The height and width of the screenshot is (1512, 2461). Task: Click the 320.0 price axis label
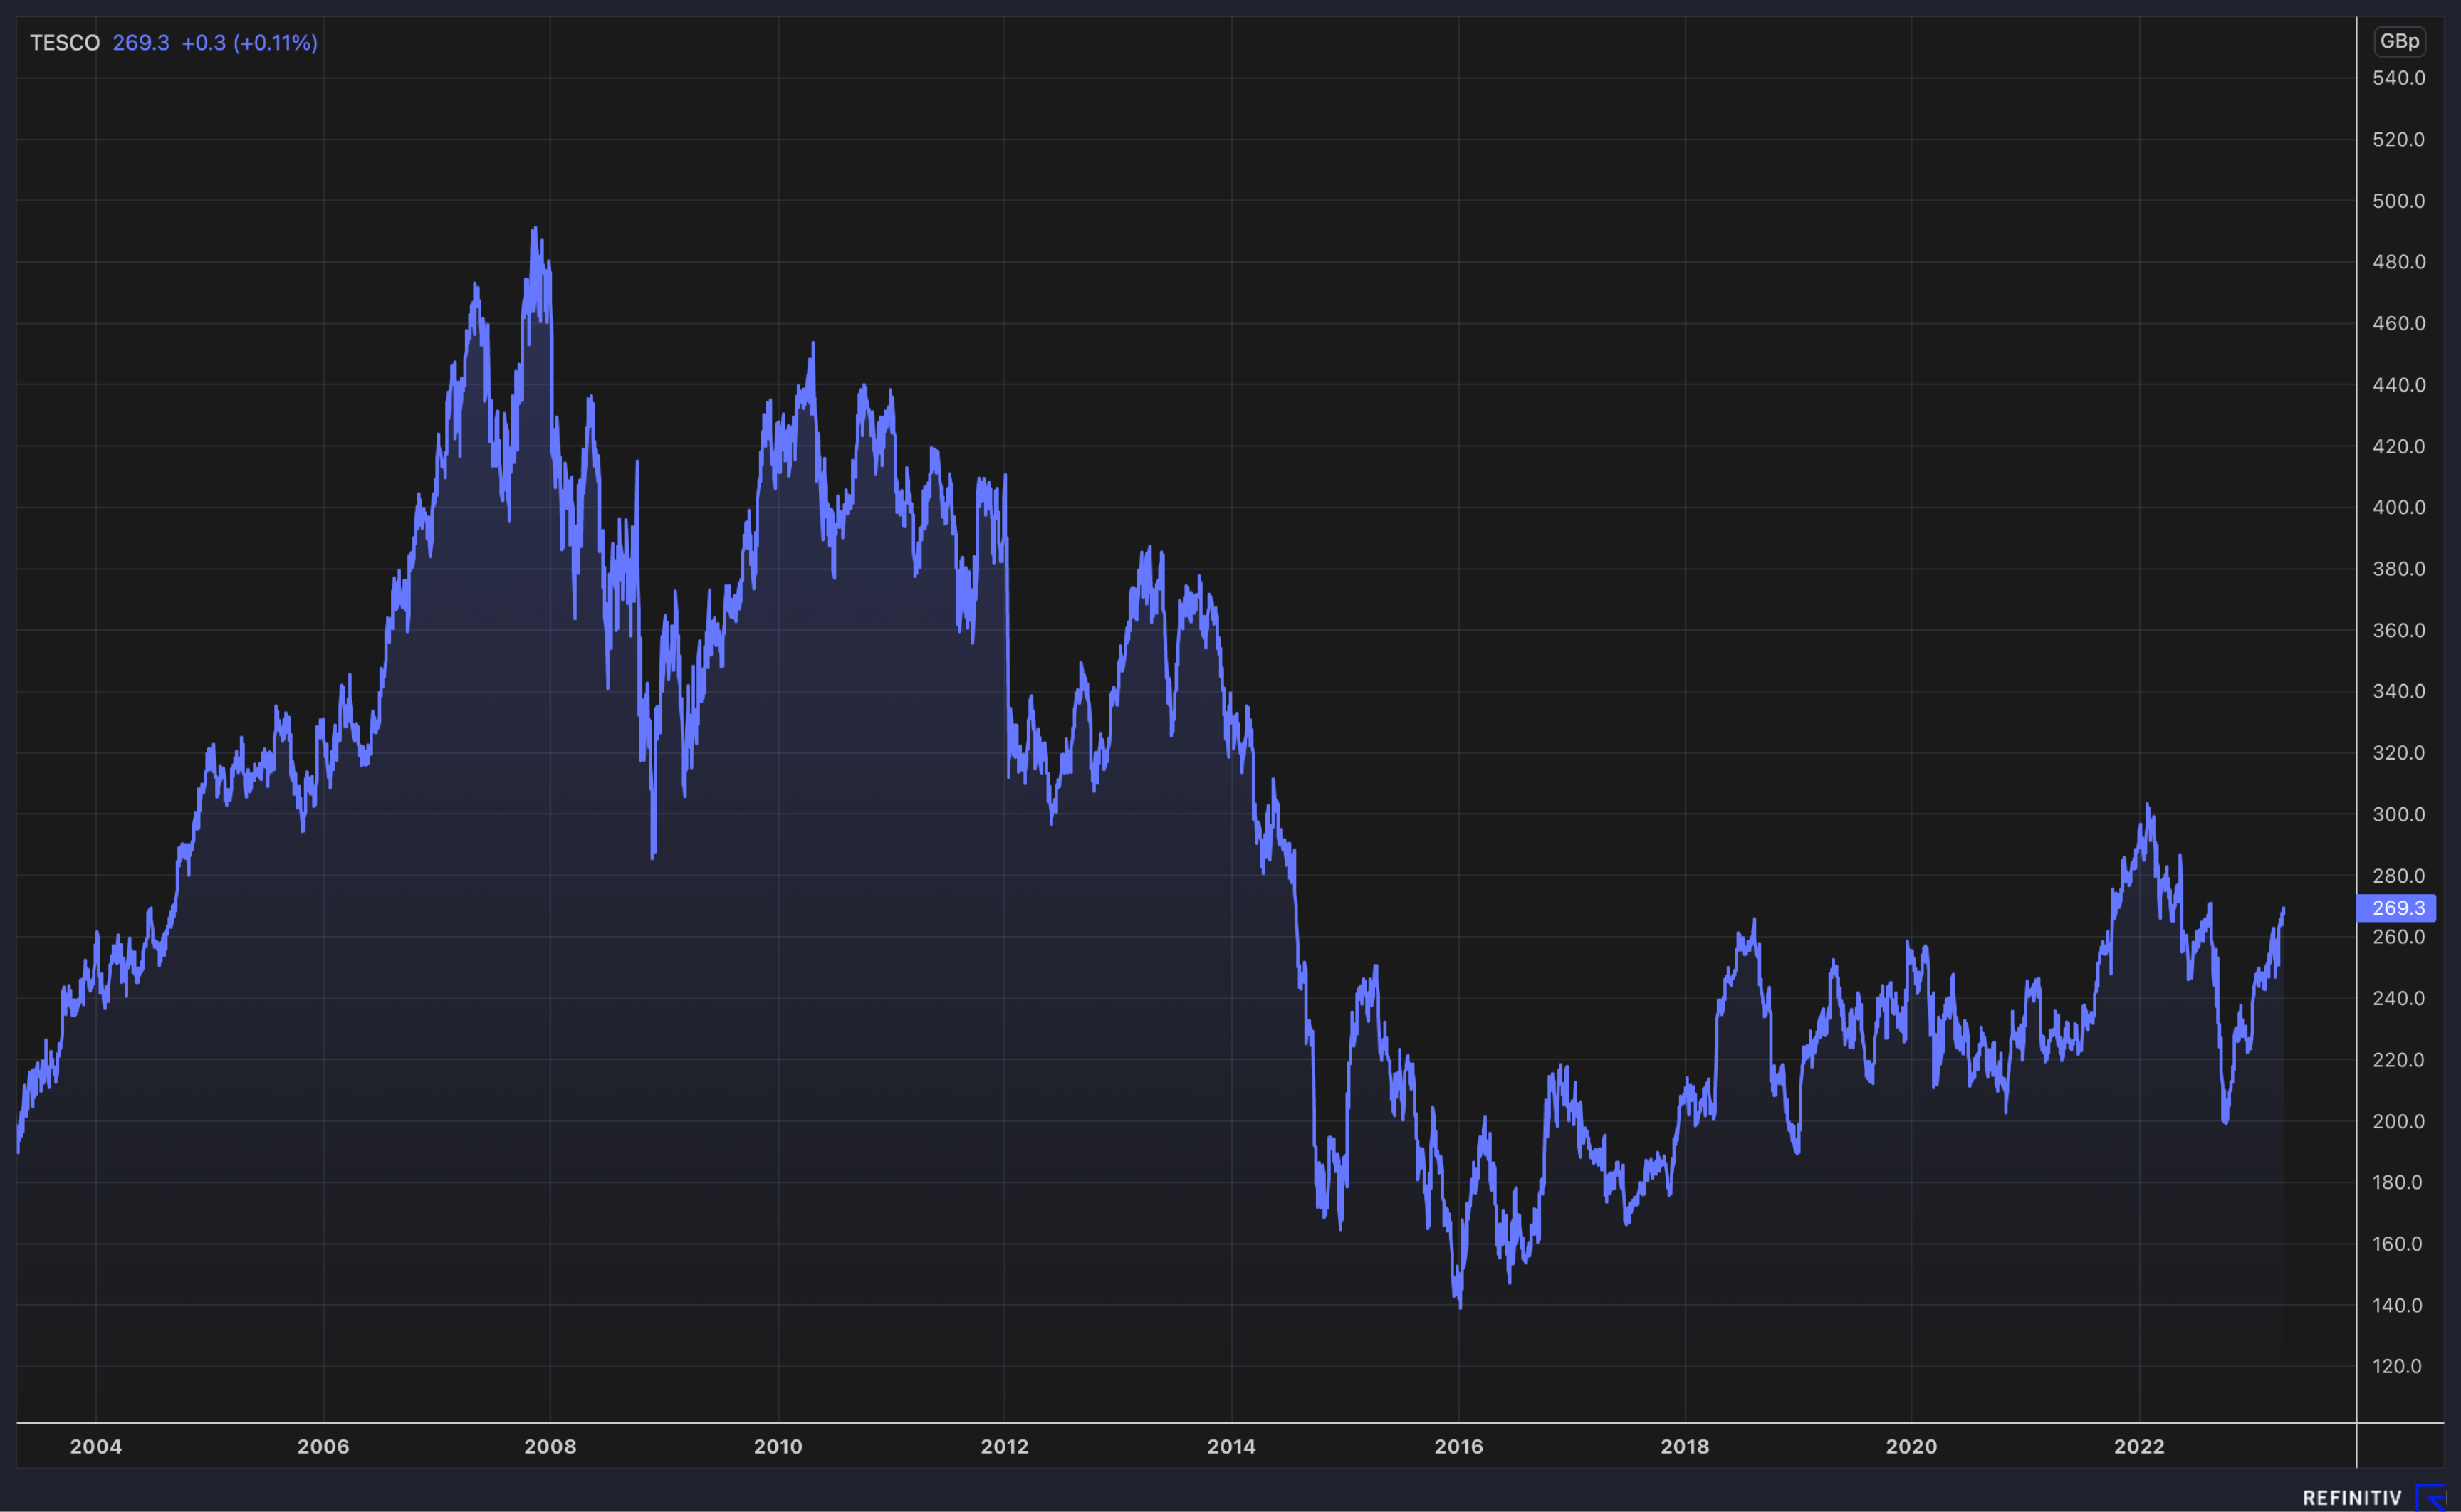2399,753
